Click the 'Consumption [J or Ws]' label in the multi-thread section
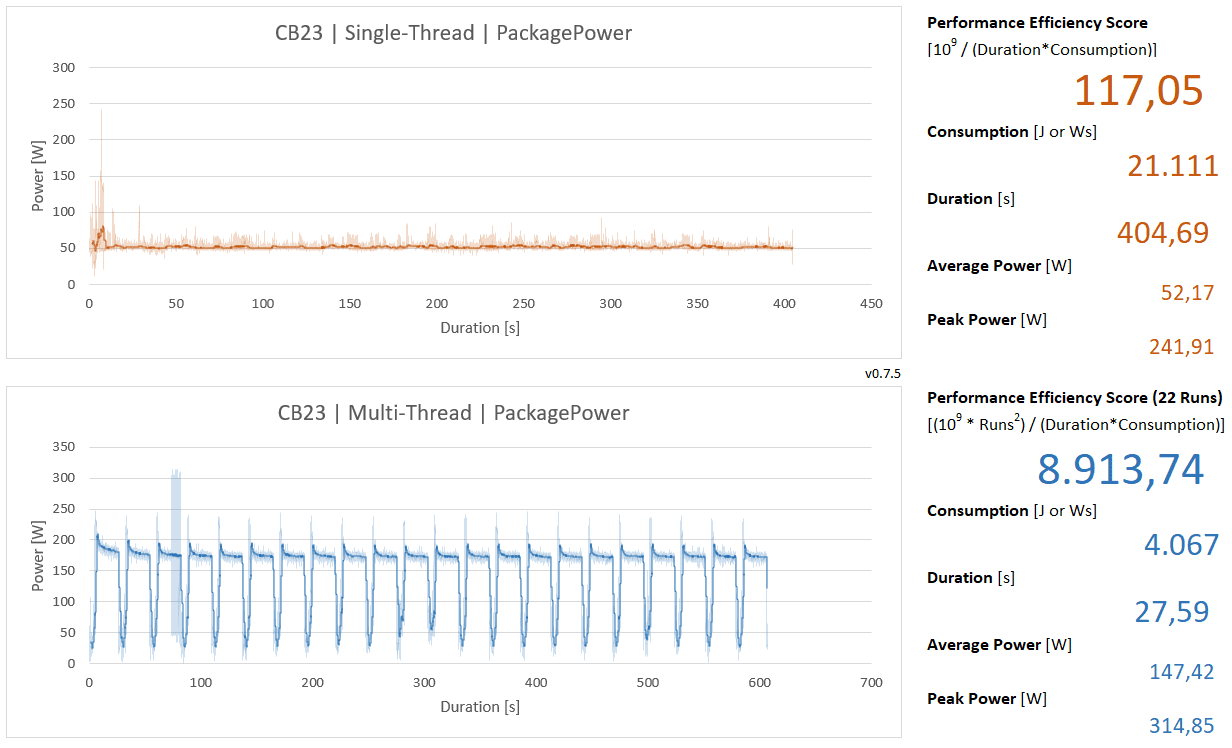The image size is (1232, 748). tap(1012, 511)
